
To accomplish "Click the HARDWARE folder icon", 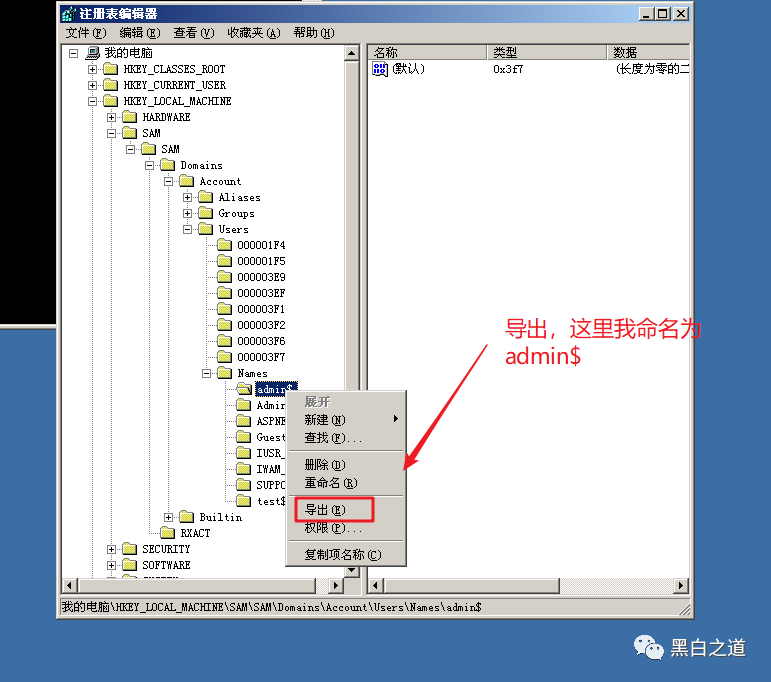I will coord(130,117).
